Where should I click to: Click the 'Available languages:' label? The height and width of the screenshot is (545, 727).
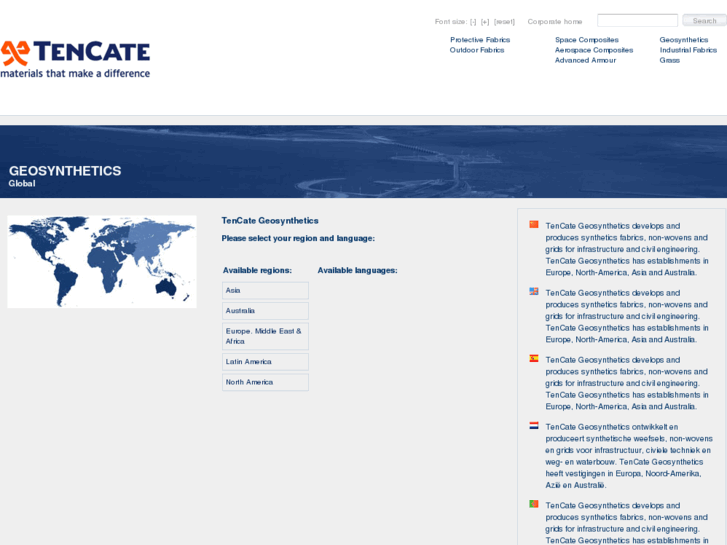tap(357, 270)
